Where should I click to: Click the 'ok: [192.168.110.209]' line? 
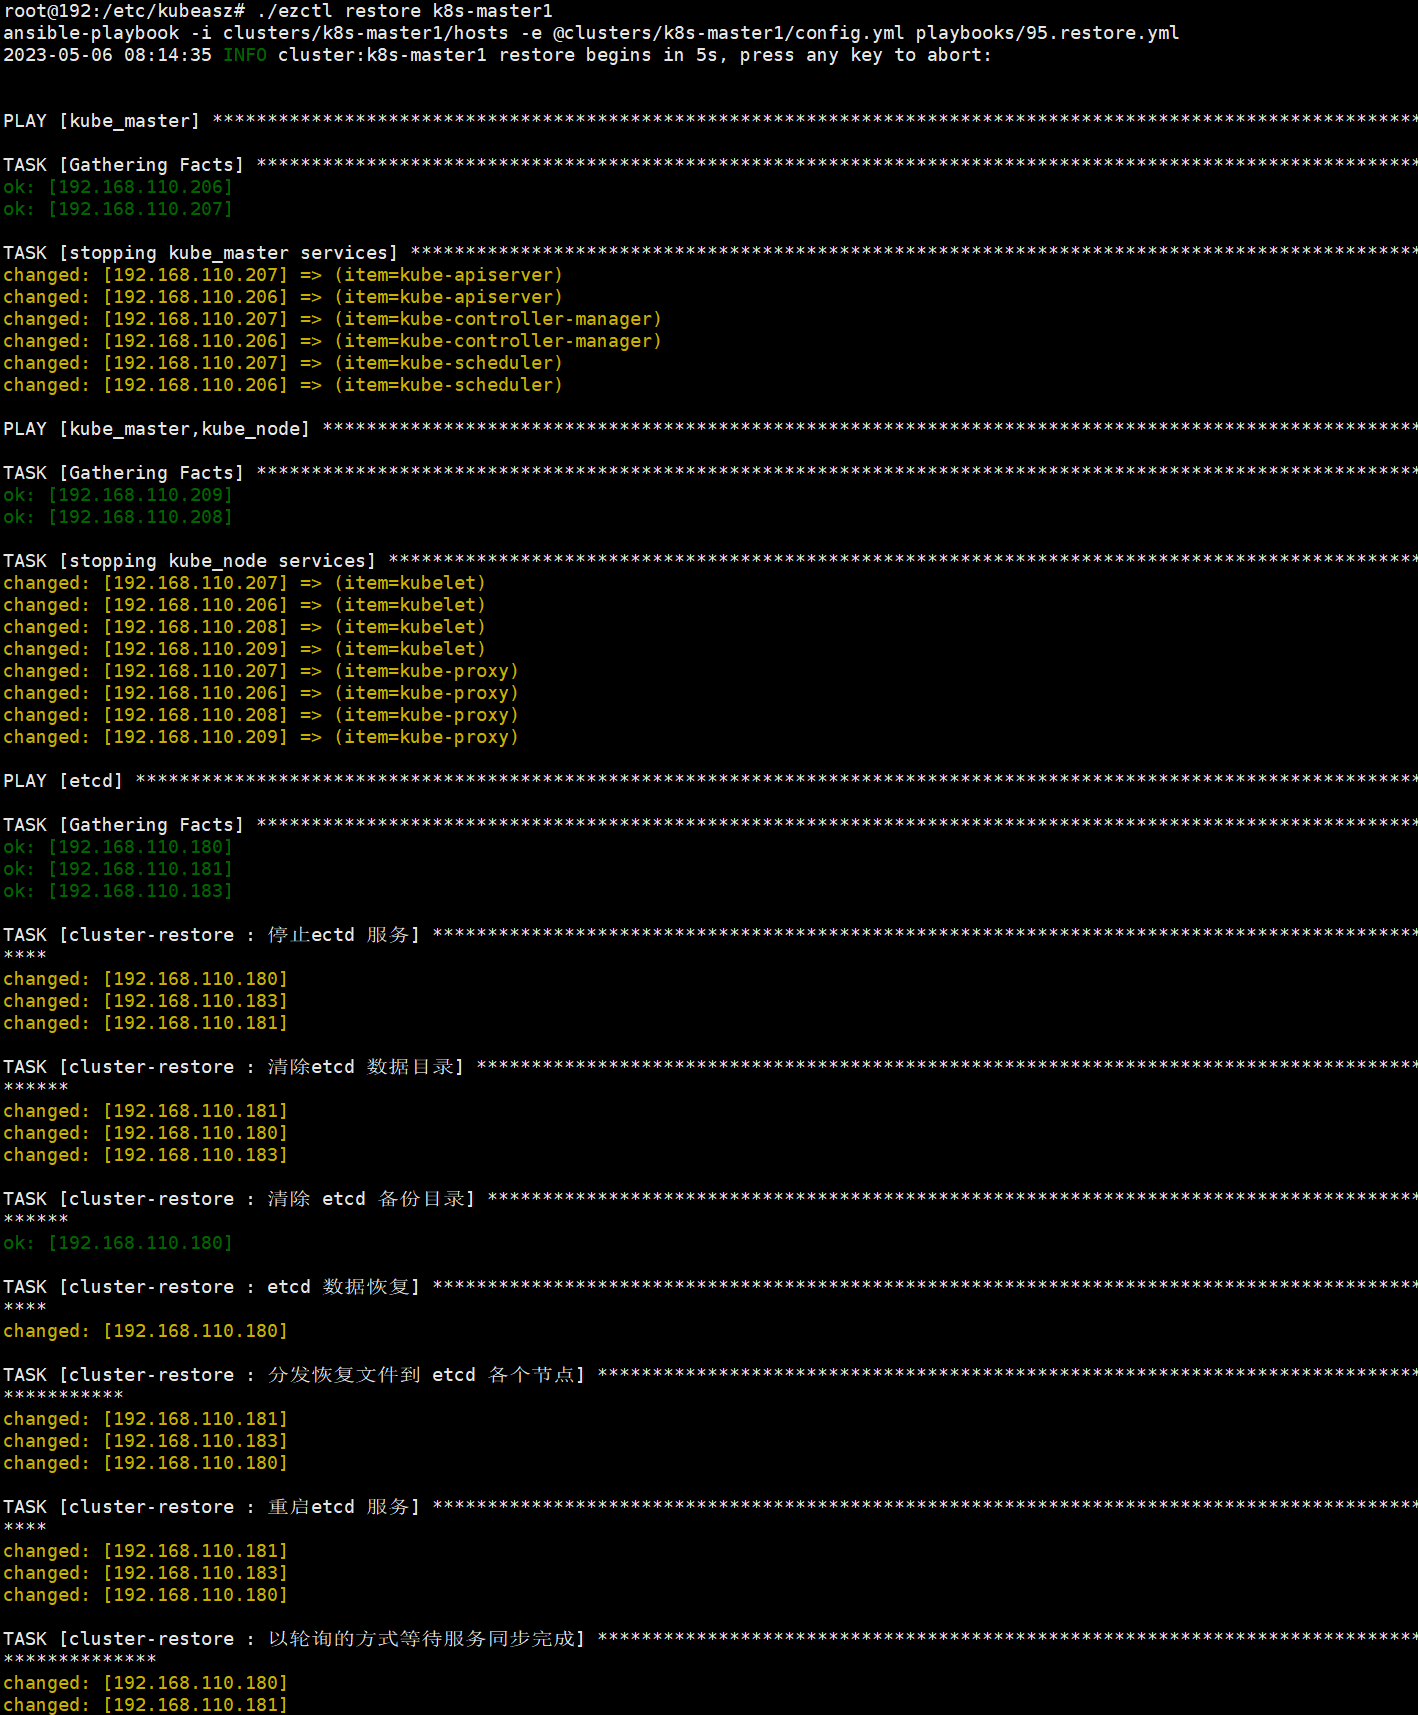(x=118, y=495)
